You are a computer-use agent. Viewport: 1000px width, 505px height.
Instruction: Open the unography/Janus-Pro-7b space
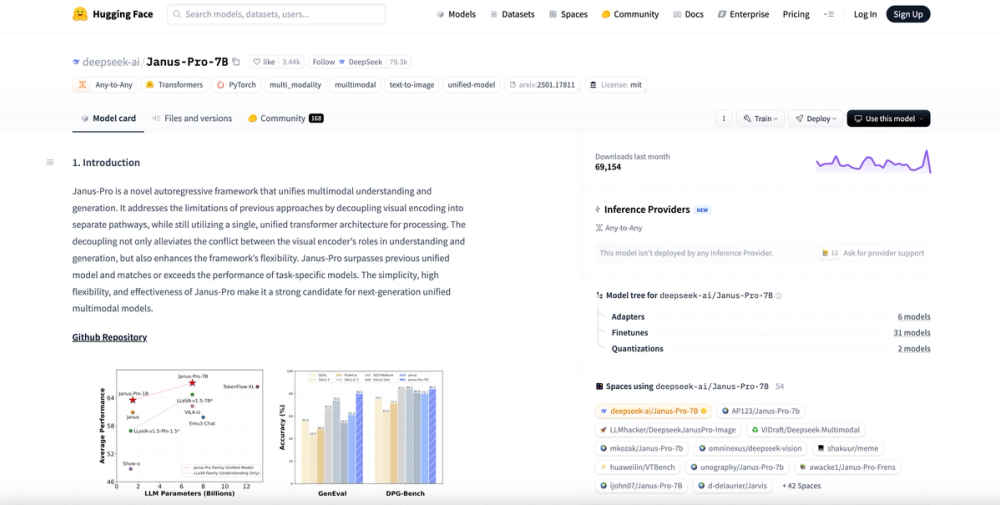737,467
